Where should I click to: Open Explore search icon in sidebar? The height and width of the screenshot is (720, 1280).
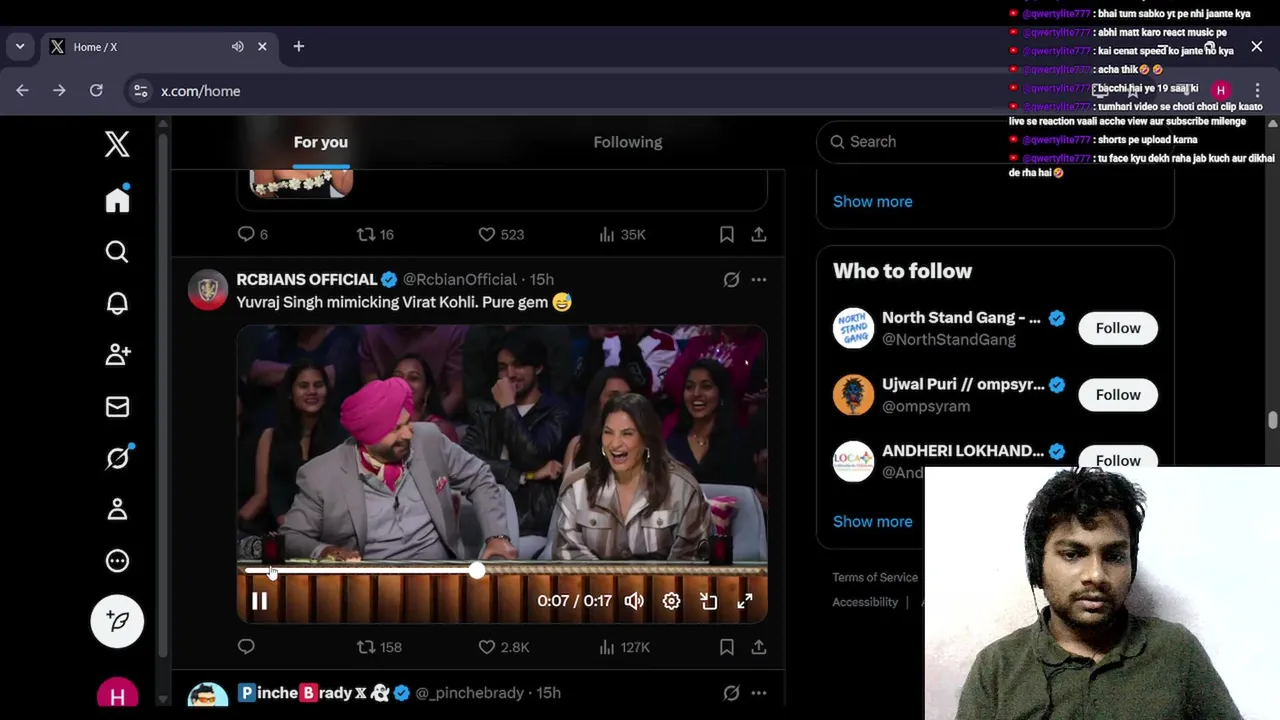117,251
